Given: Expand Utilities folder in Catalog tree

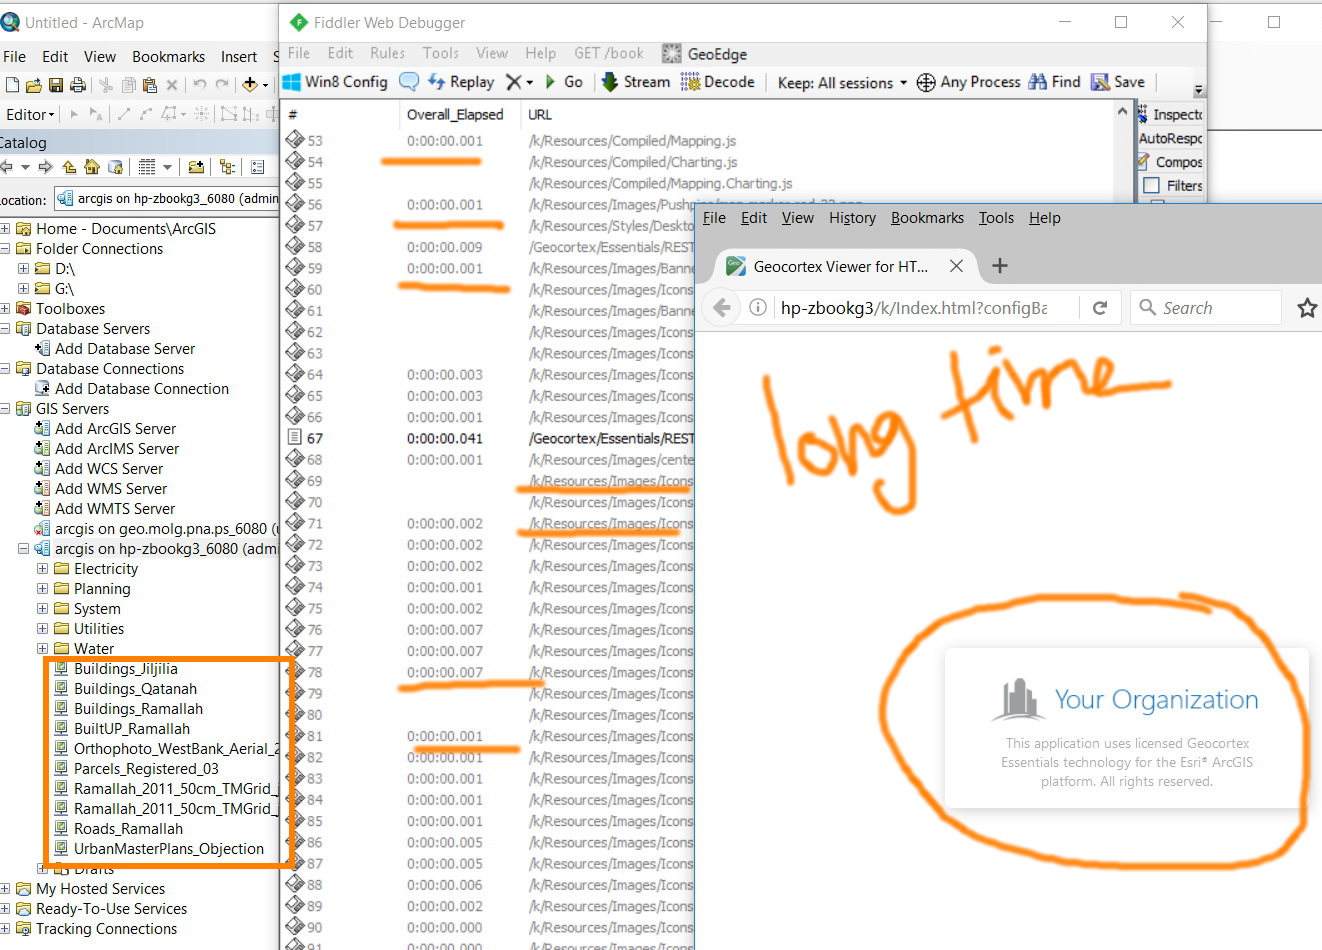Looking at the screenshot, I should pyautogui.click(x=43, y=629).
